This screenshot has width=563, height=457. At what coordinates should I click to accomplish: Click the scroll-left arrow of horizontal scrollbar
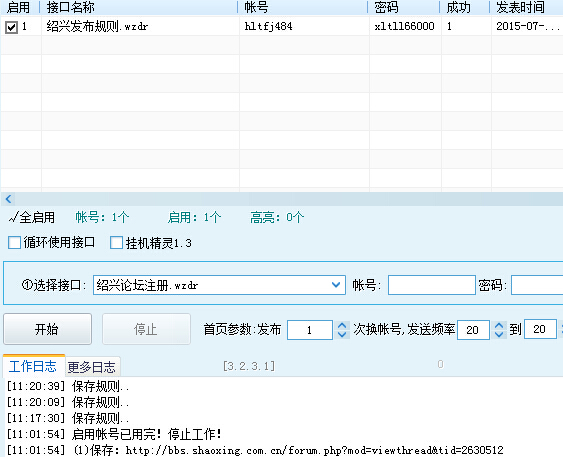tap(9, 199)
